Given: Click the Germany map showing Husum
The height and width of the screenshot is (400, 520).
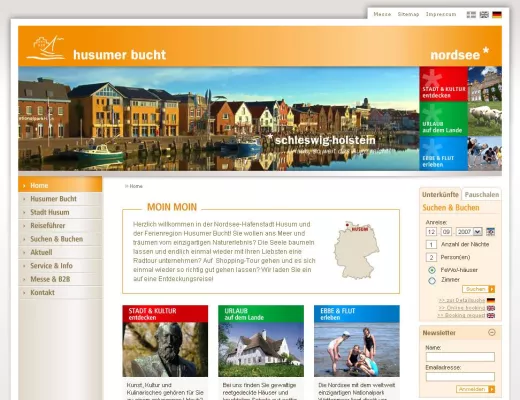Looking at the screenshot, I should click(x=356, y=250).
